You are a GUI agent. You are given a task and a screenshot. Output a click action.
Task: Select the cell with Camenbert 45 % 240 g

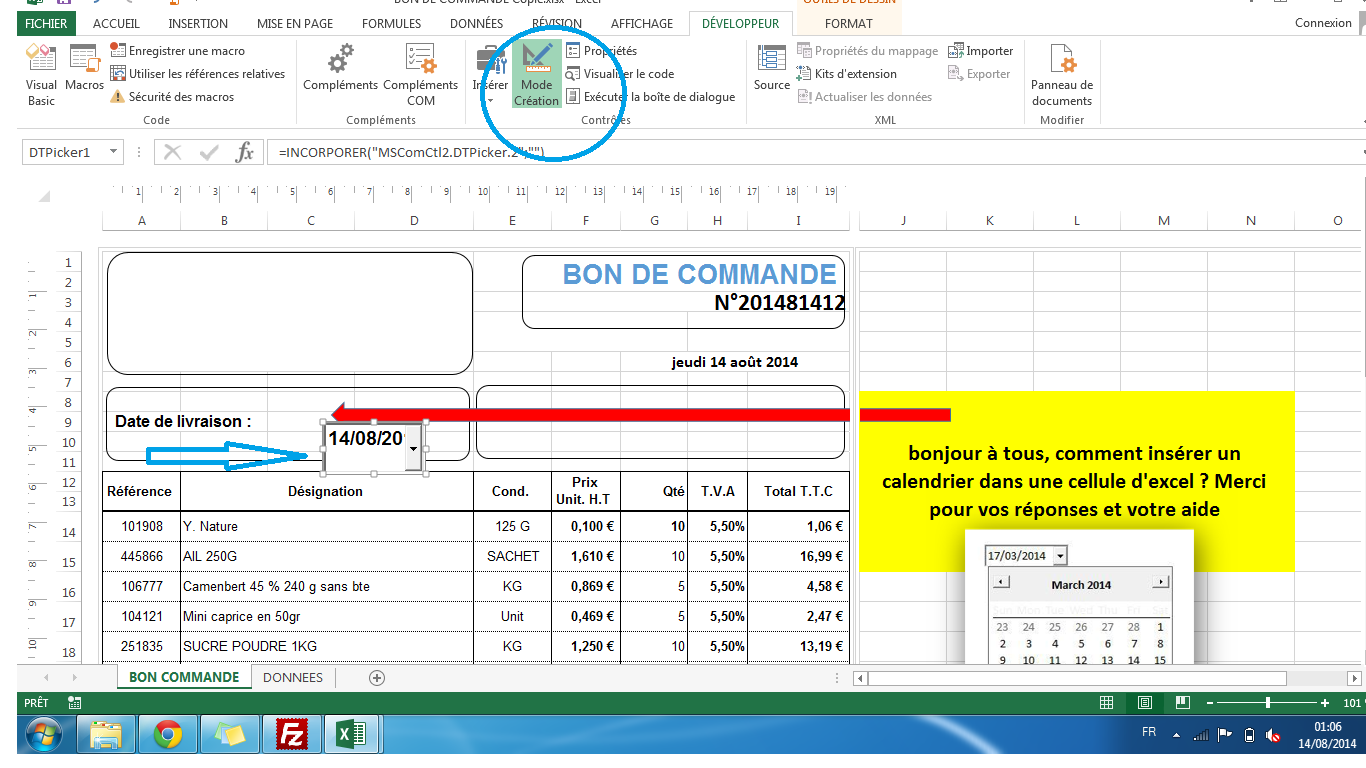[326, 586]
